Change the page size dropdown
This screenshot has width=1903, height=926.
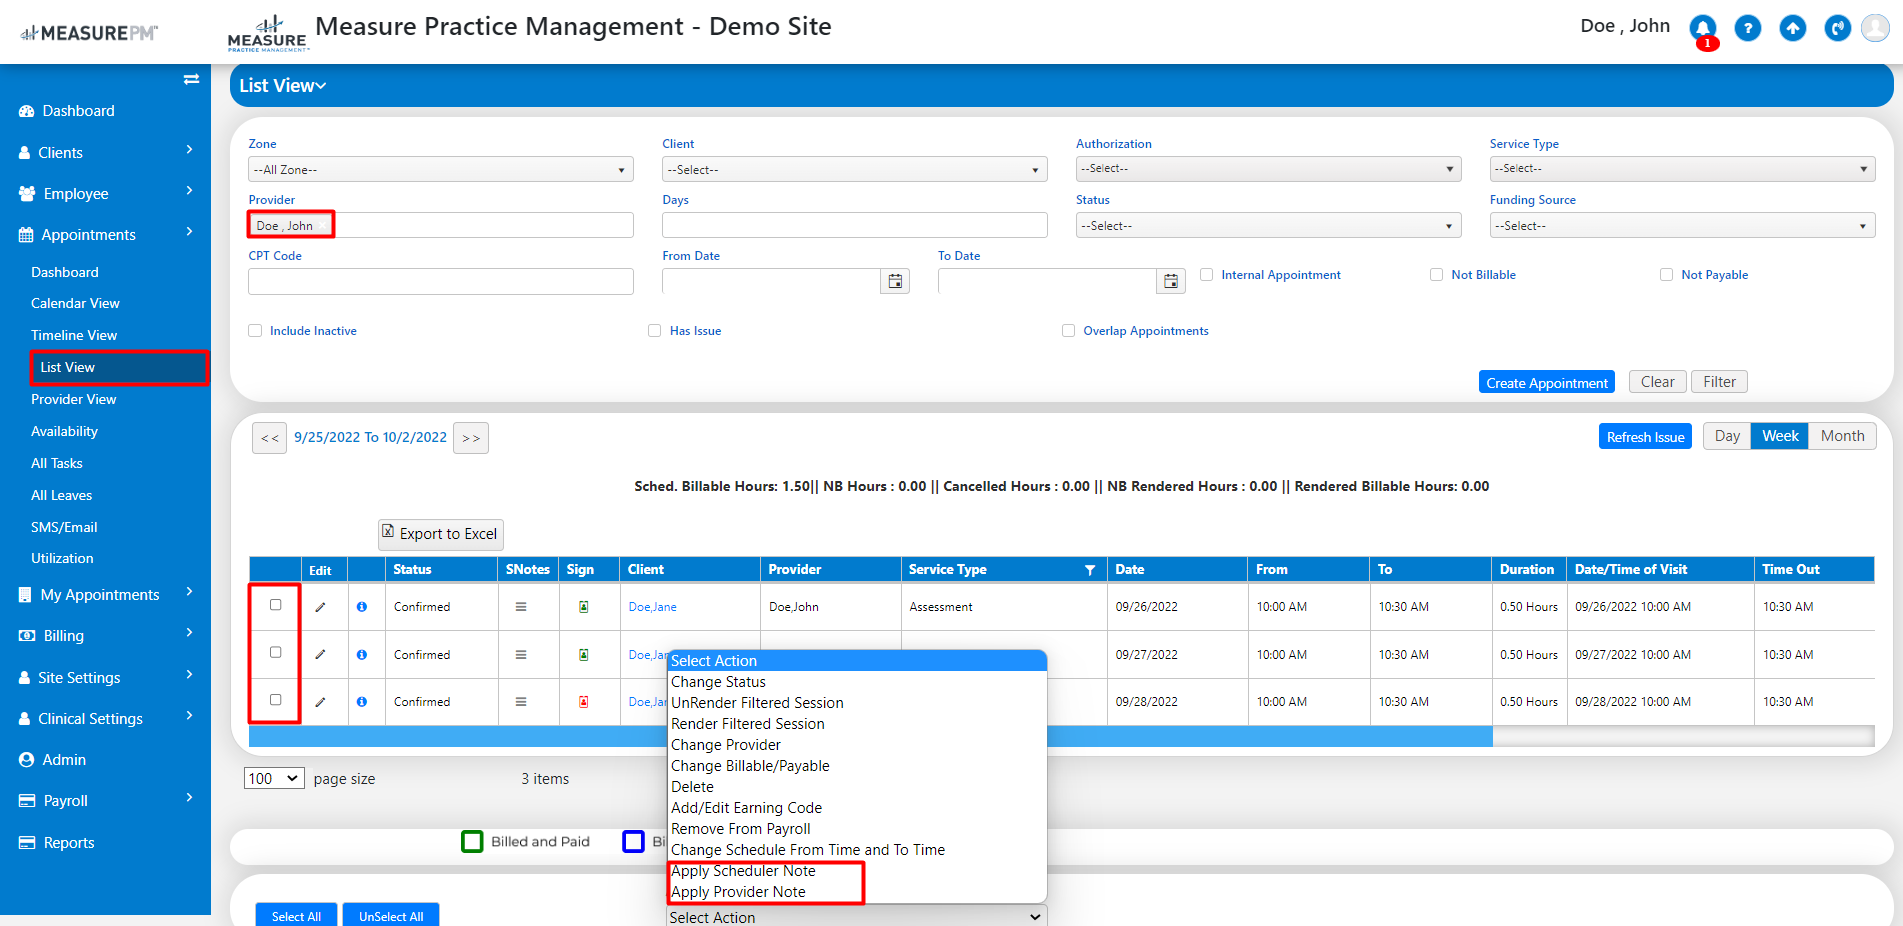pyautogui.click(x=274, y=779)
